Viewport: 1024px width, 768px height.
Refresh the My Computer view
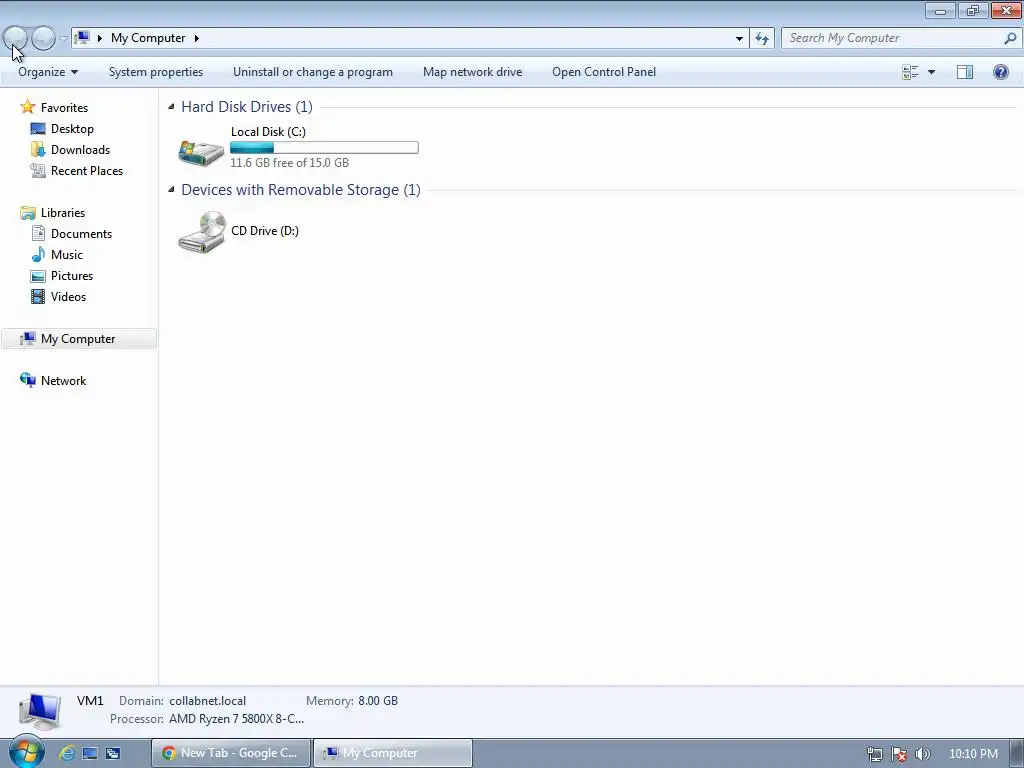[761, 39]
